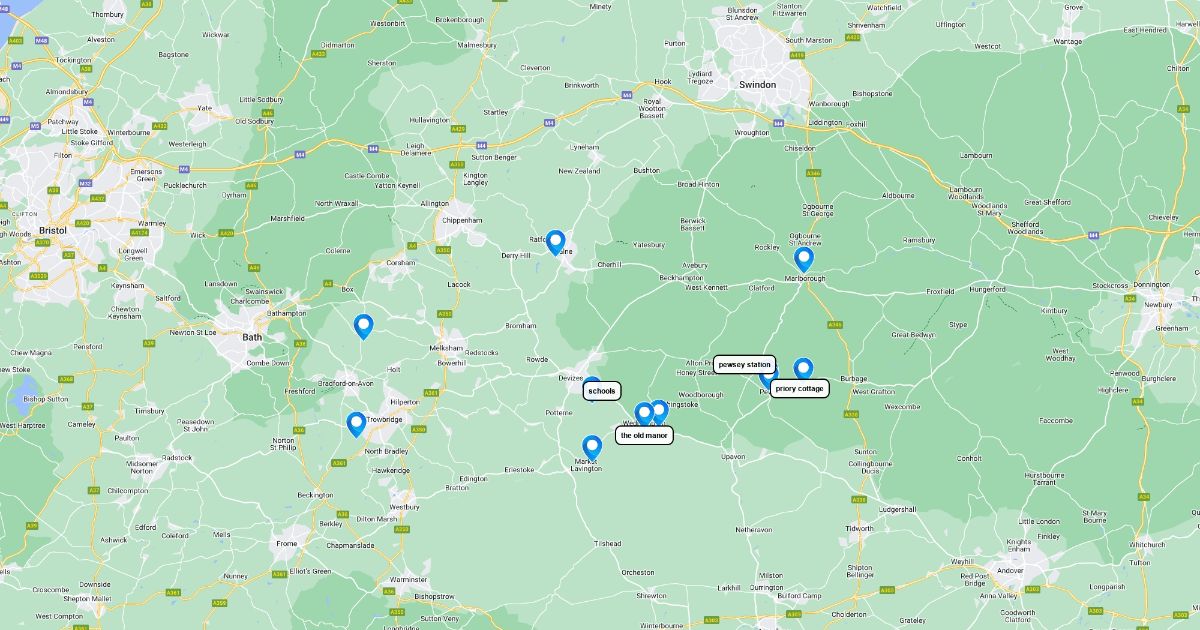Click the 'priory cottage' label
This screenshot has height=630, width=1200.
[799, 388]
